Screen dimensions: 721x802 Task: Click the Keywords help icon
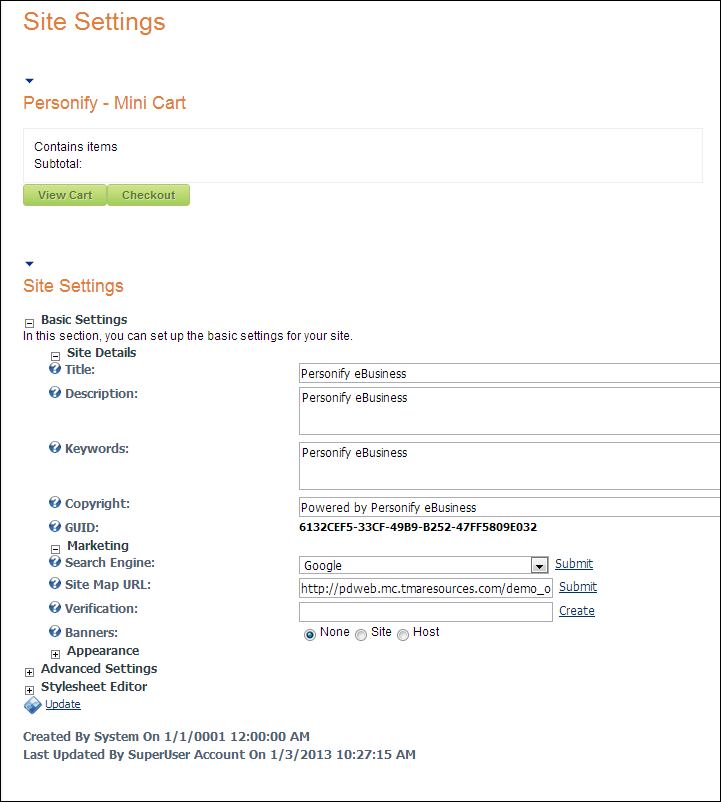click(54, 448)
